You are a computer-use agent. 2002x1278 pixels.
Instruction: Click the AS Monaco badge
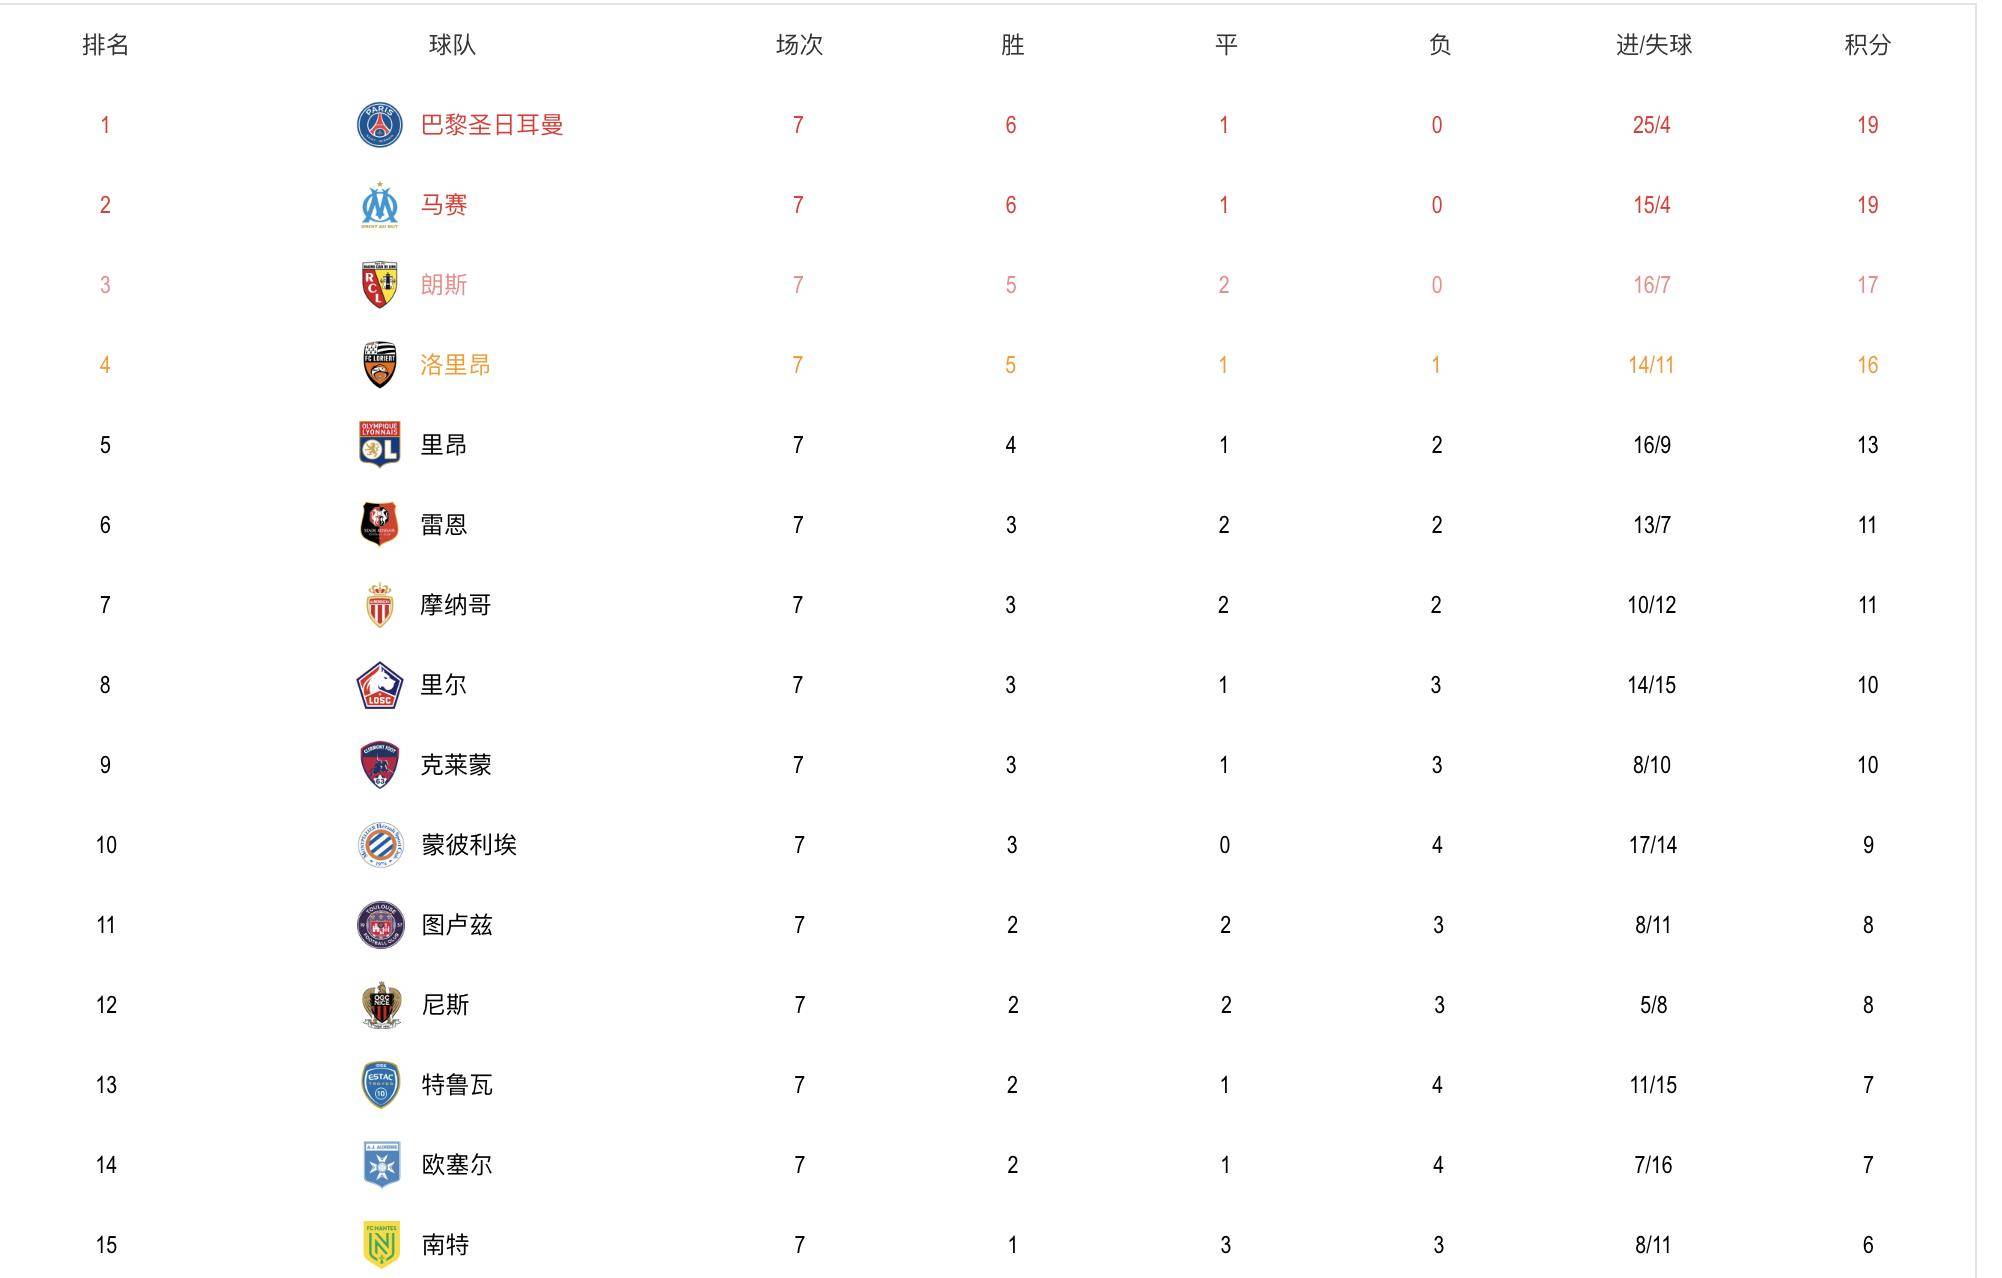coord(380,605)
